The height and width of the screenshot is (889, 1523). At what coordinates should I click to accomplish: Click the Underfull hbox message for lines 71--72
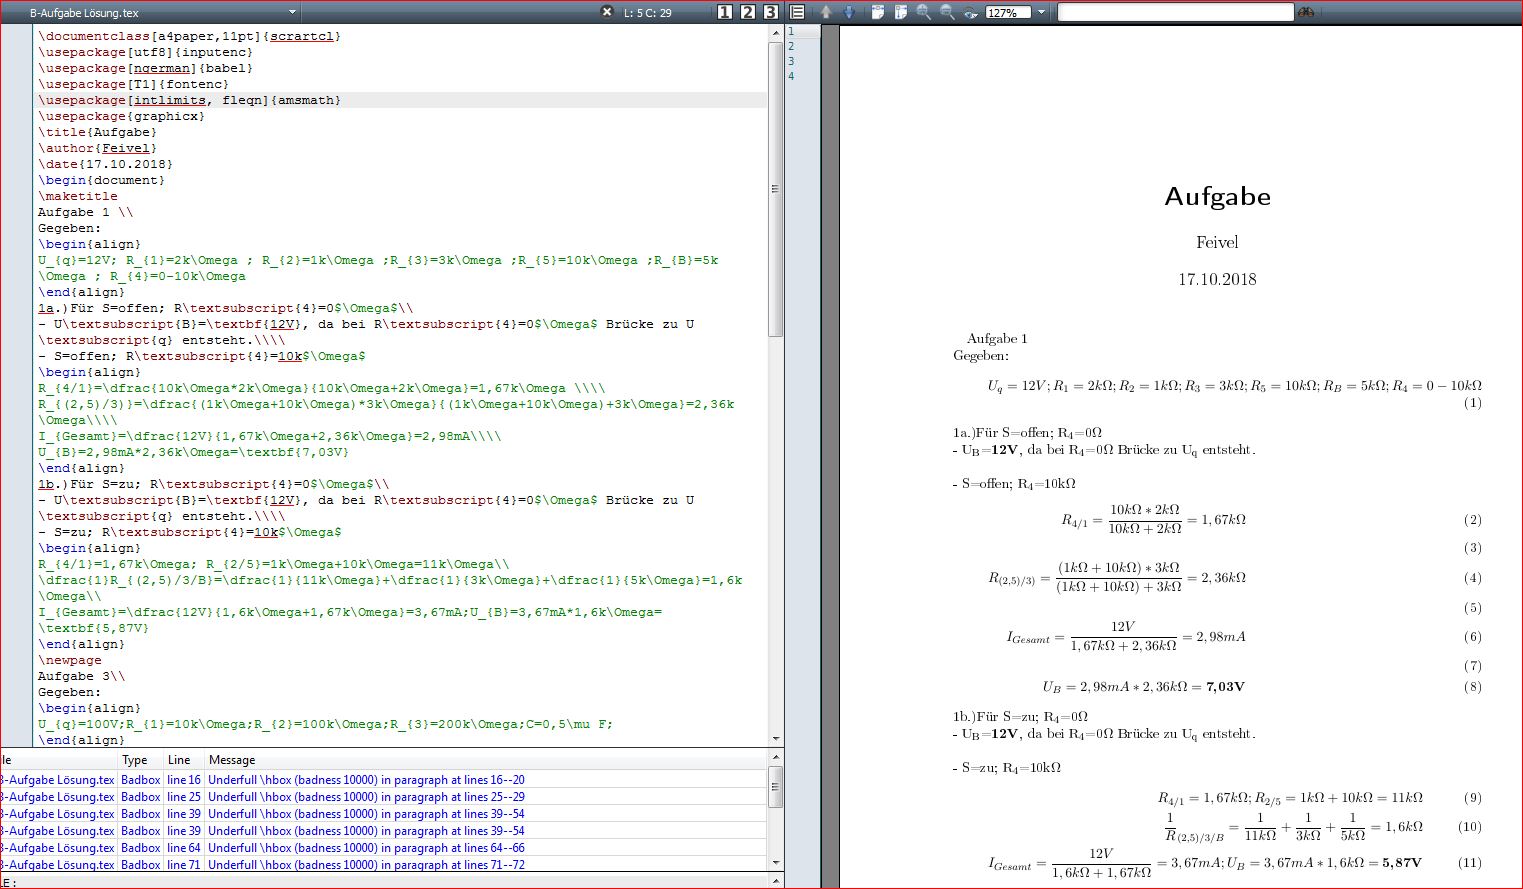point(366,865)
